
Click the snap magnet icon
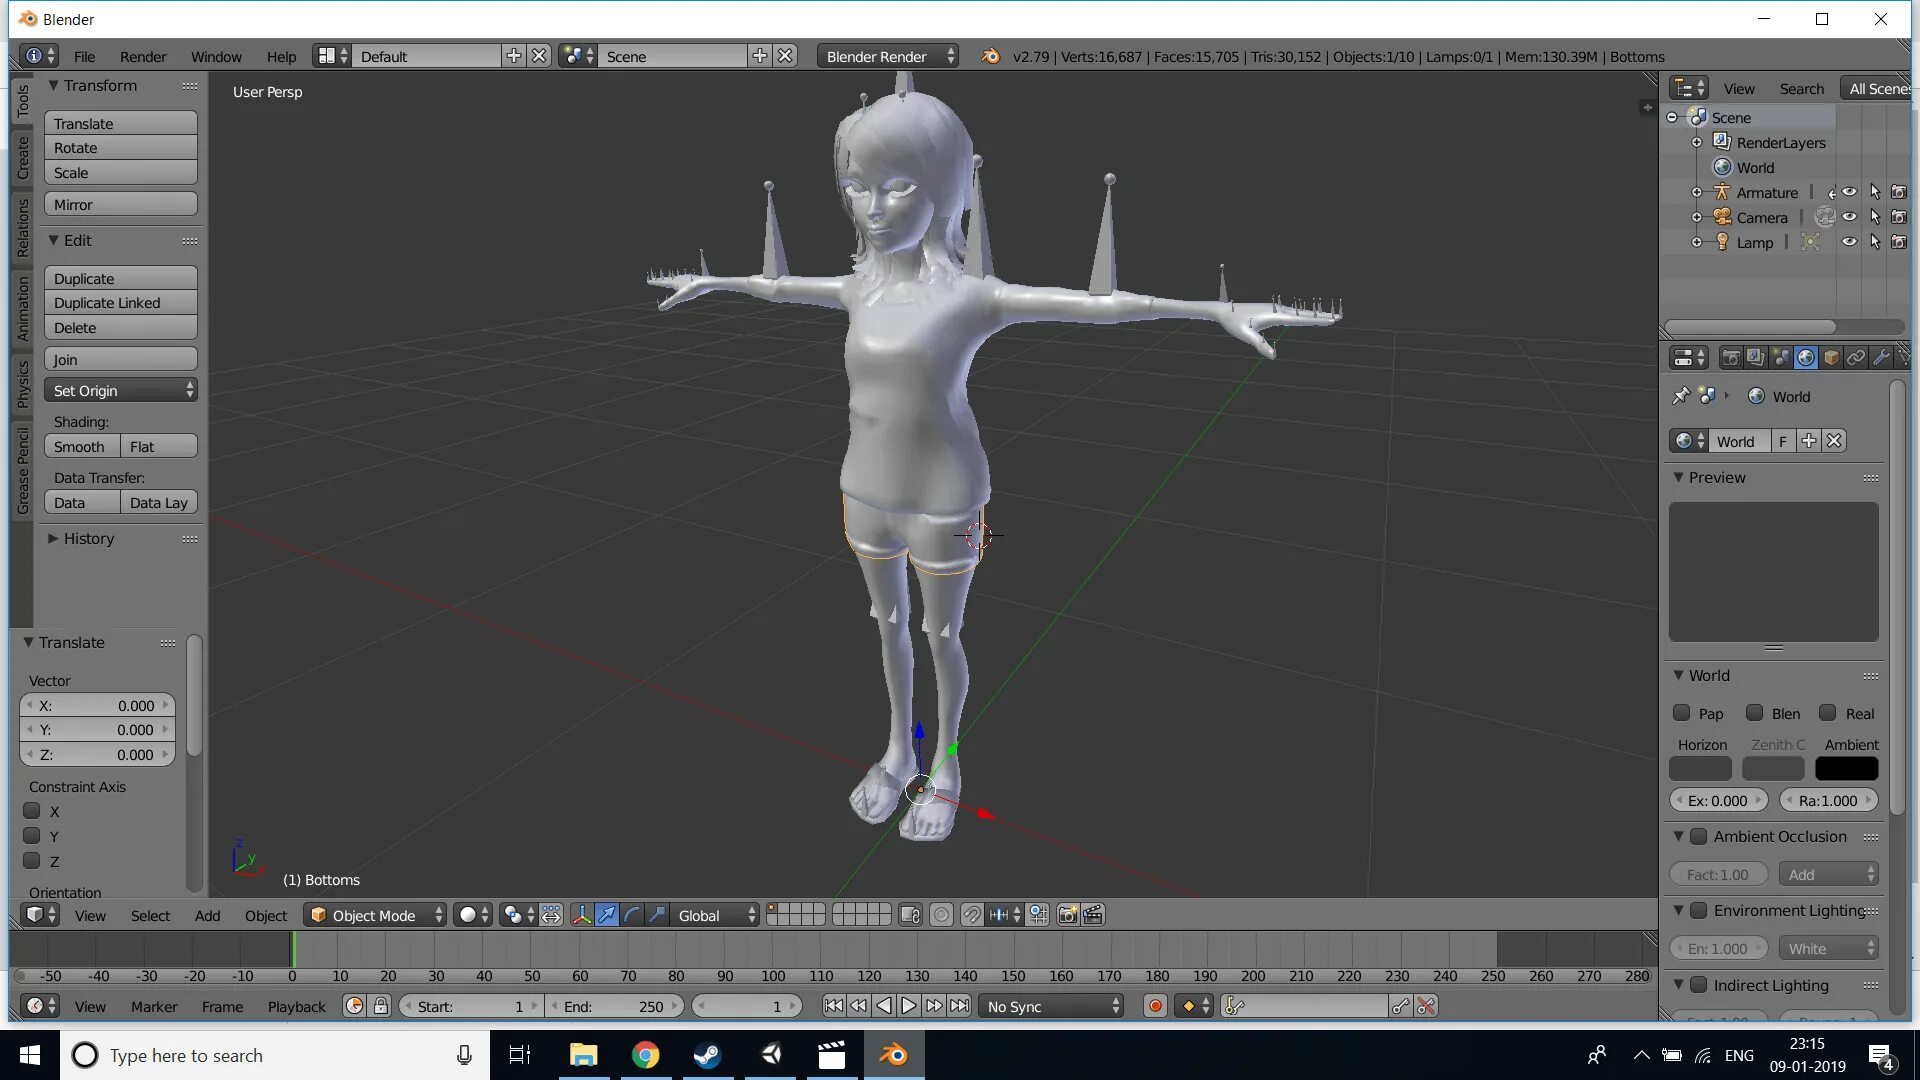pyautogui.click(x=971, y=915)
